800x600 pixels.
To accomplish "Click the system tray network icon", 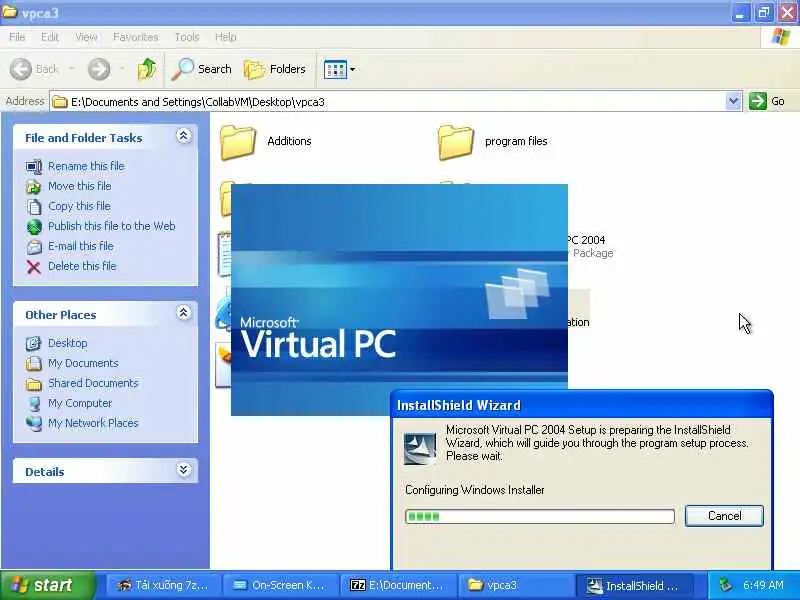I will coord(725,585).
